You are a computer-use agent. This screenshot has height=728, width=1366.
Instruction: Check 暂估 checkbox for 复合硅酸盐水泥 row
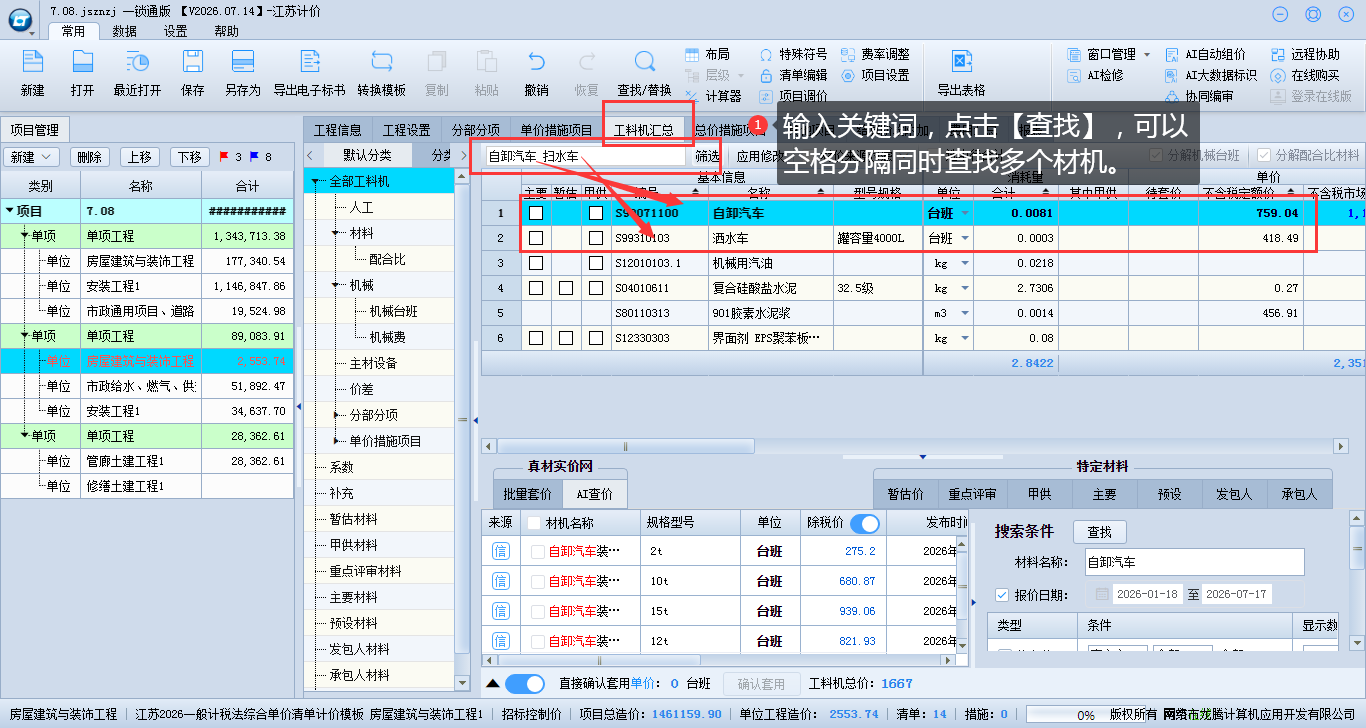point(566,288)
